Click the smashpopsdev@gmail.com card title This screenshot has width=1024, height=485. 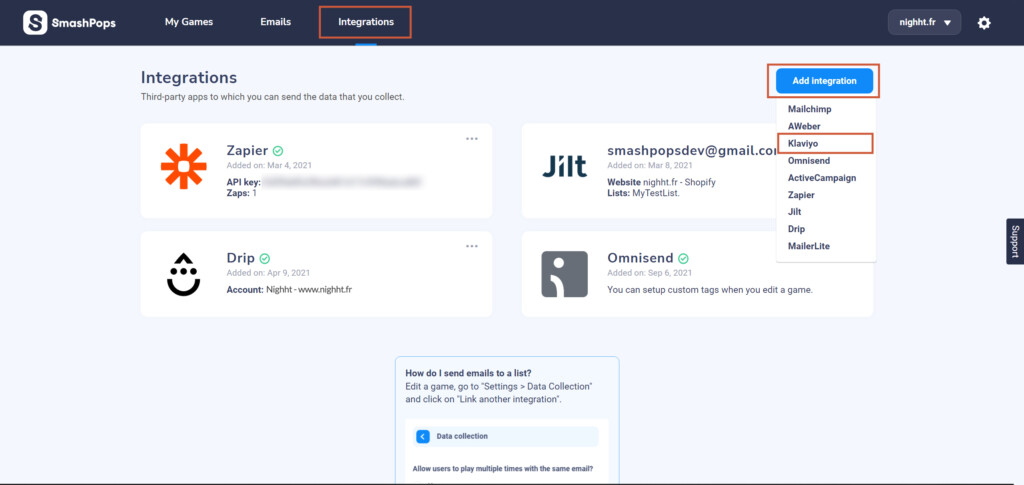tap(692, 151)
